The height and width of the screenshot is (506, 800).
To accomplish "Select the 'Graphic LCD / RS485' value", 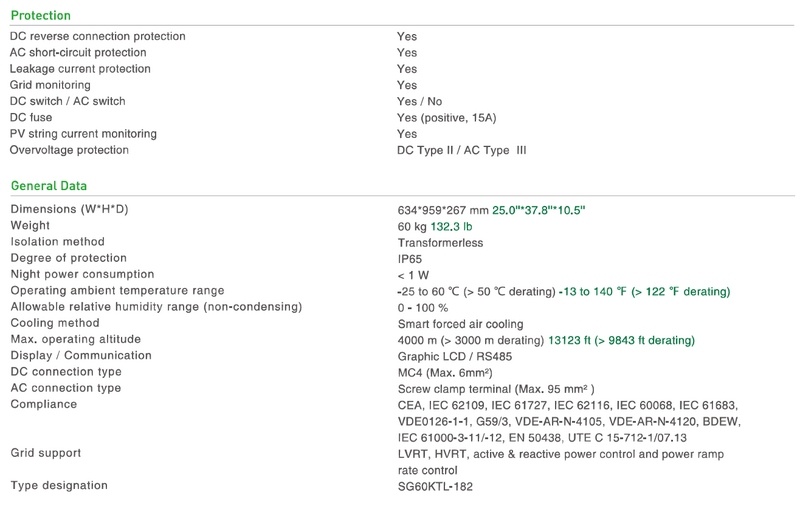I will point(449,356).
